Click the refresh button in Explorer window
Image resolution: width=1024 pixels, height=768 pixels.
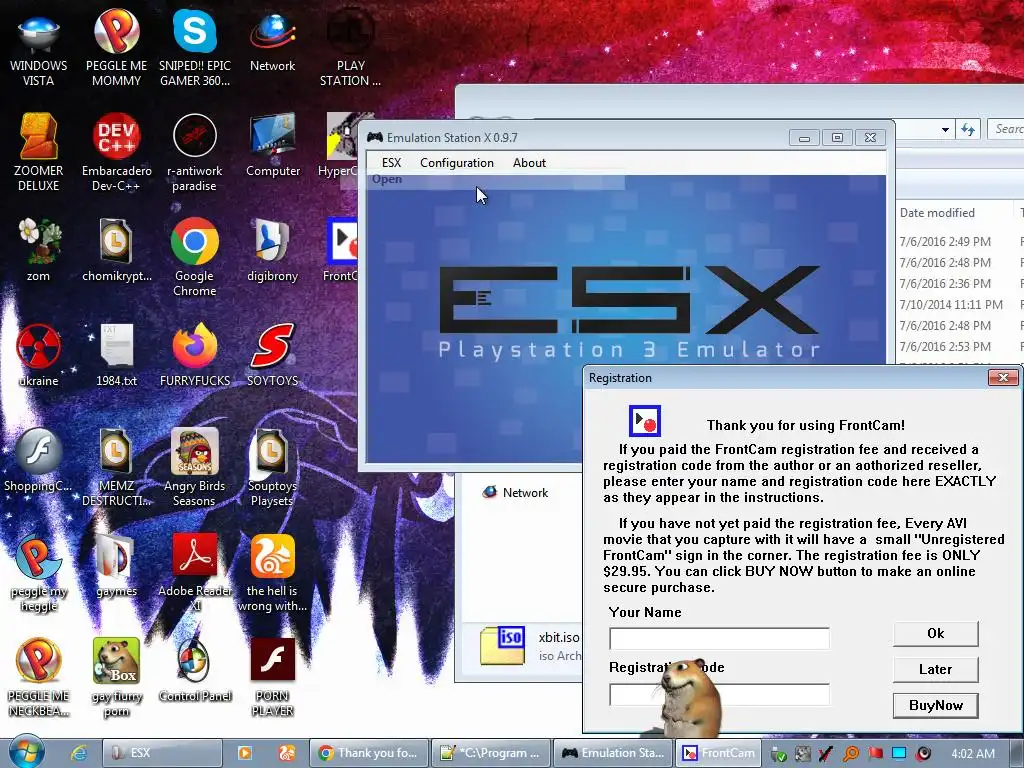point(968,130)
